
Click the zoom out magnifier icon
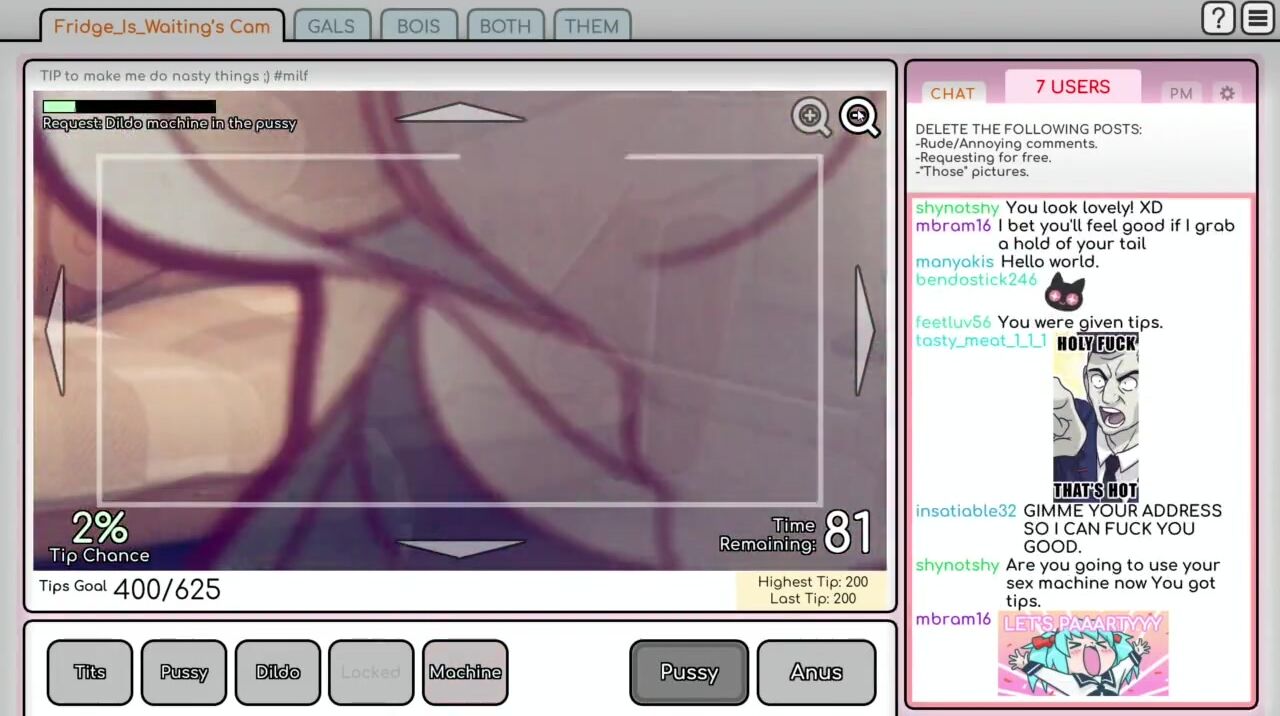point(859,117)
